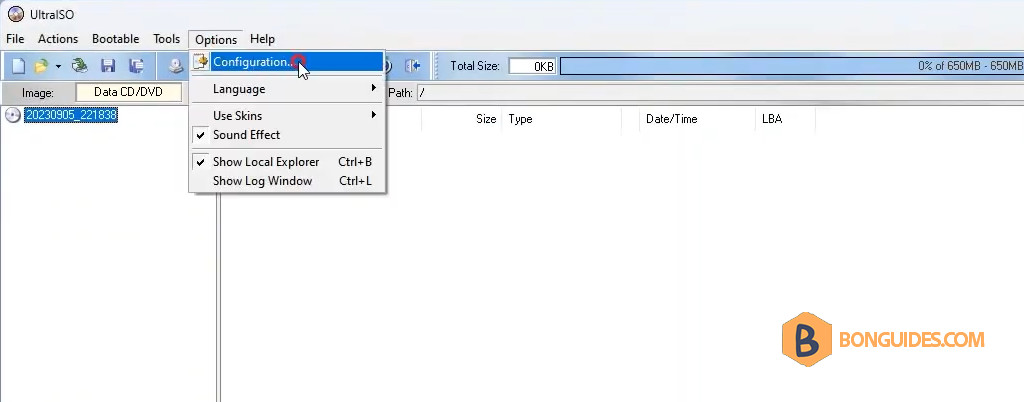Open the Tools menu

pos(167,39)
